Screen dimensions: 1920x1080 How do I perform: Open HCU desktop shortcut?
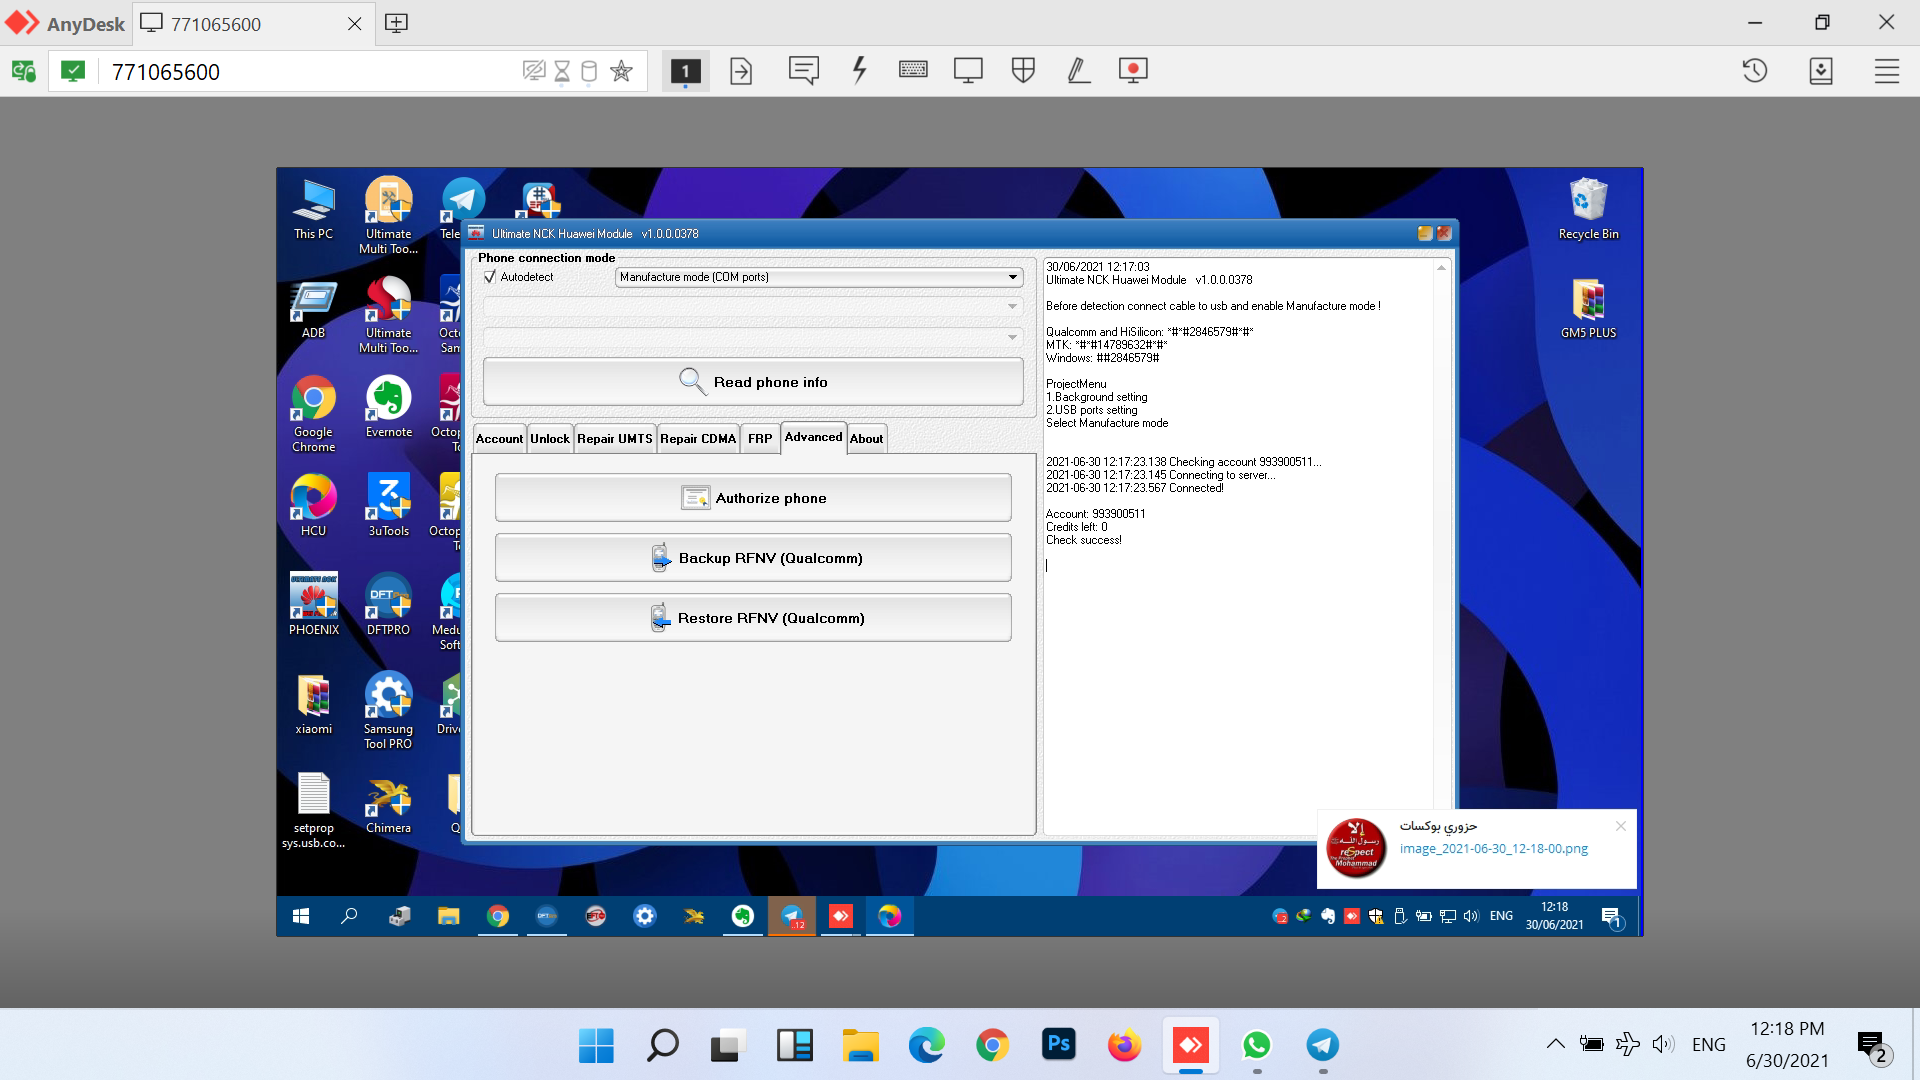point(313,506)
